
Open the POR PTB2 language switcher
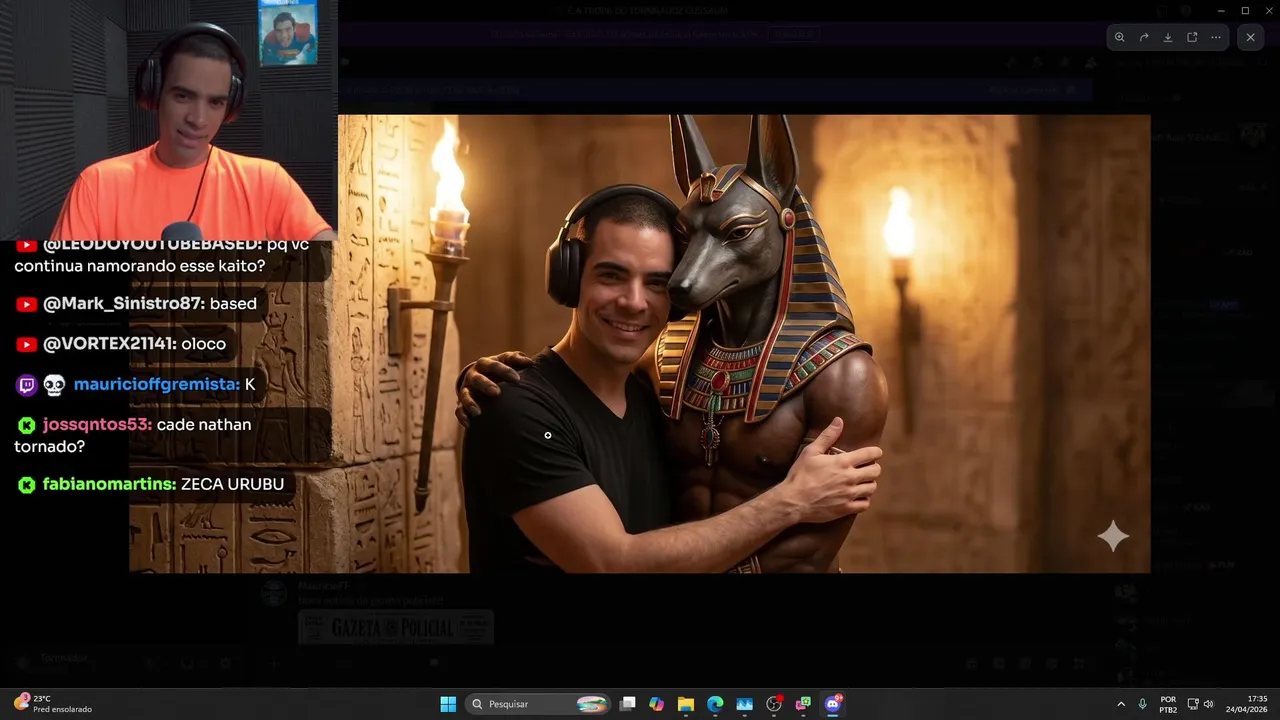[1168, 704]
